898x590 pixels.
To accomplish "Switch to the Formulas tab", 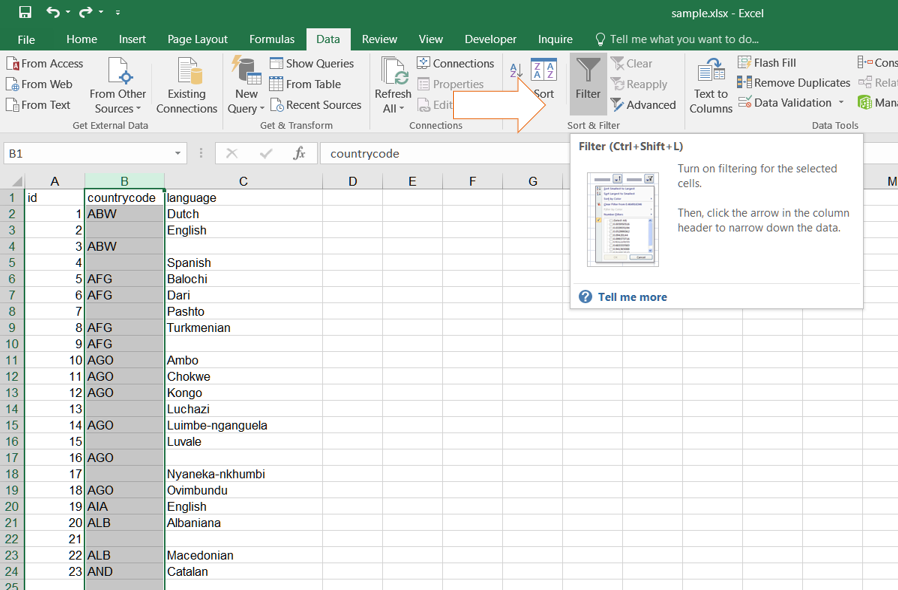I will click(x=271, y=39).
